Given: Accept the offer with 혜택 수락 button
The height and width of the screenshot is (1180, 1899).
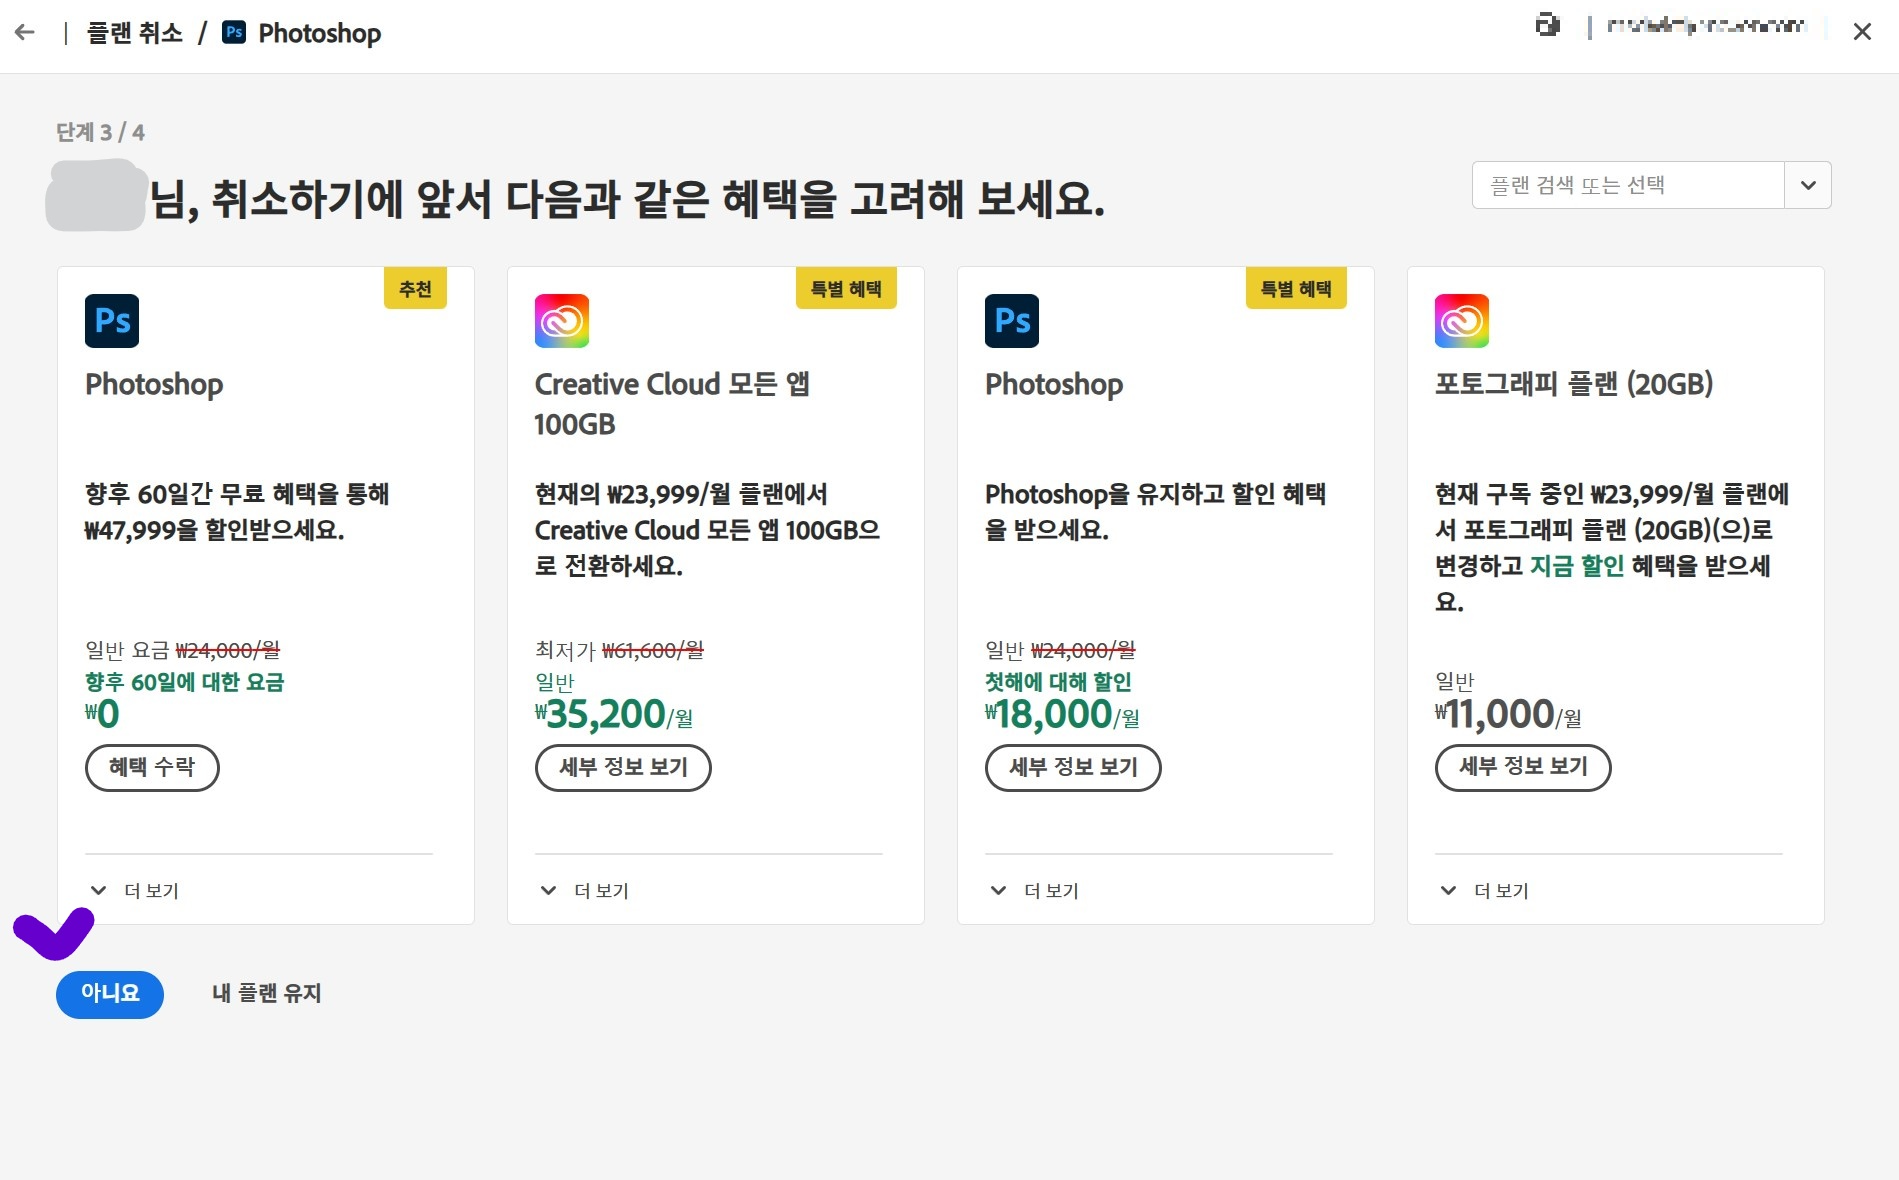Looking at the screenshot, I should tap(152, 768).
